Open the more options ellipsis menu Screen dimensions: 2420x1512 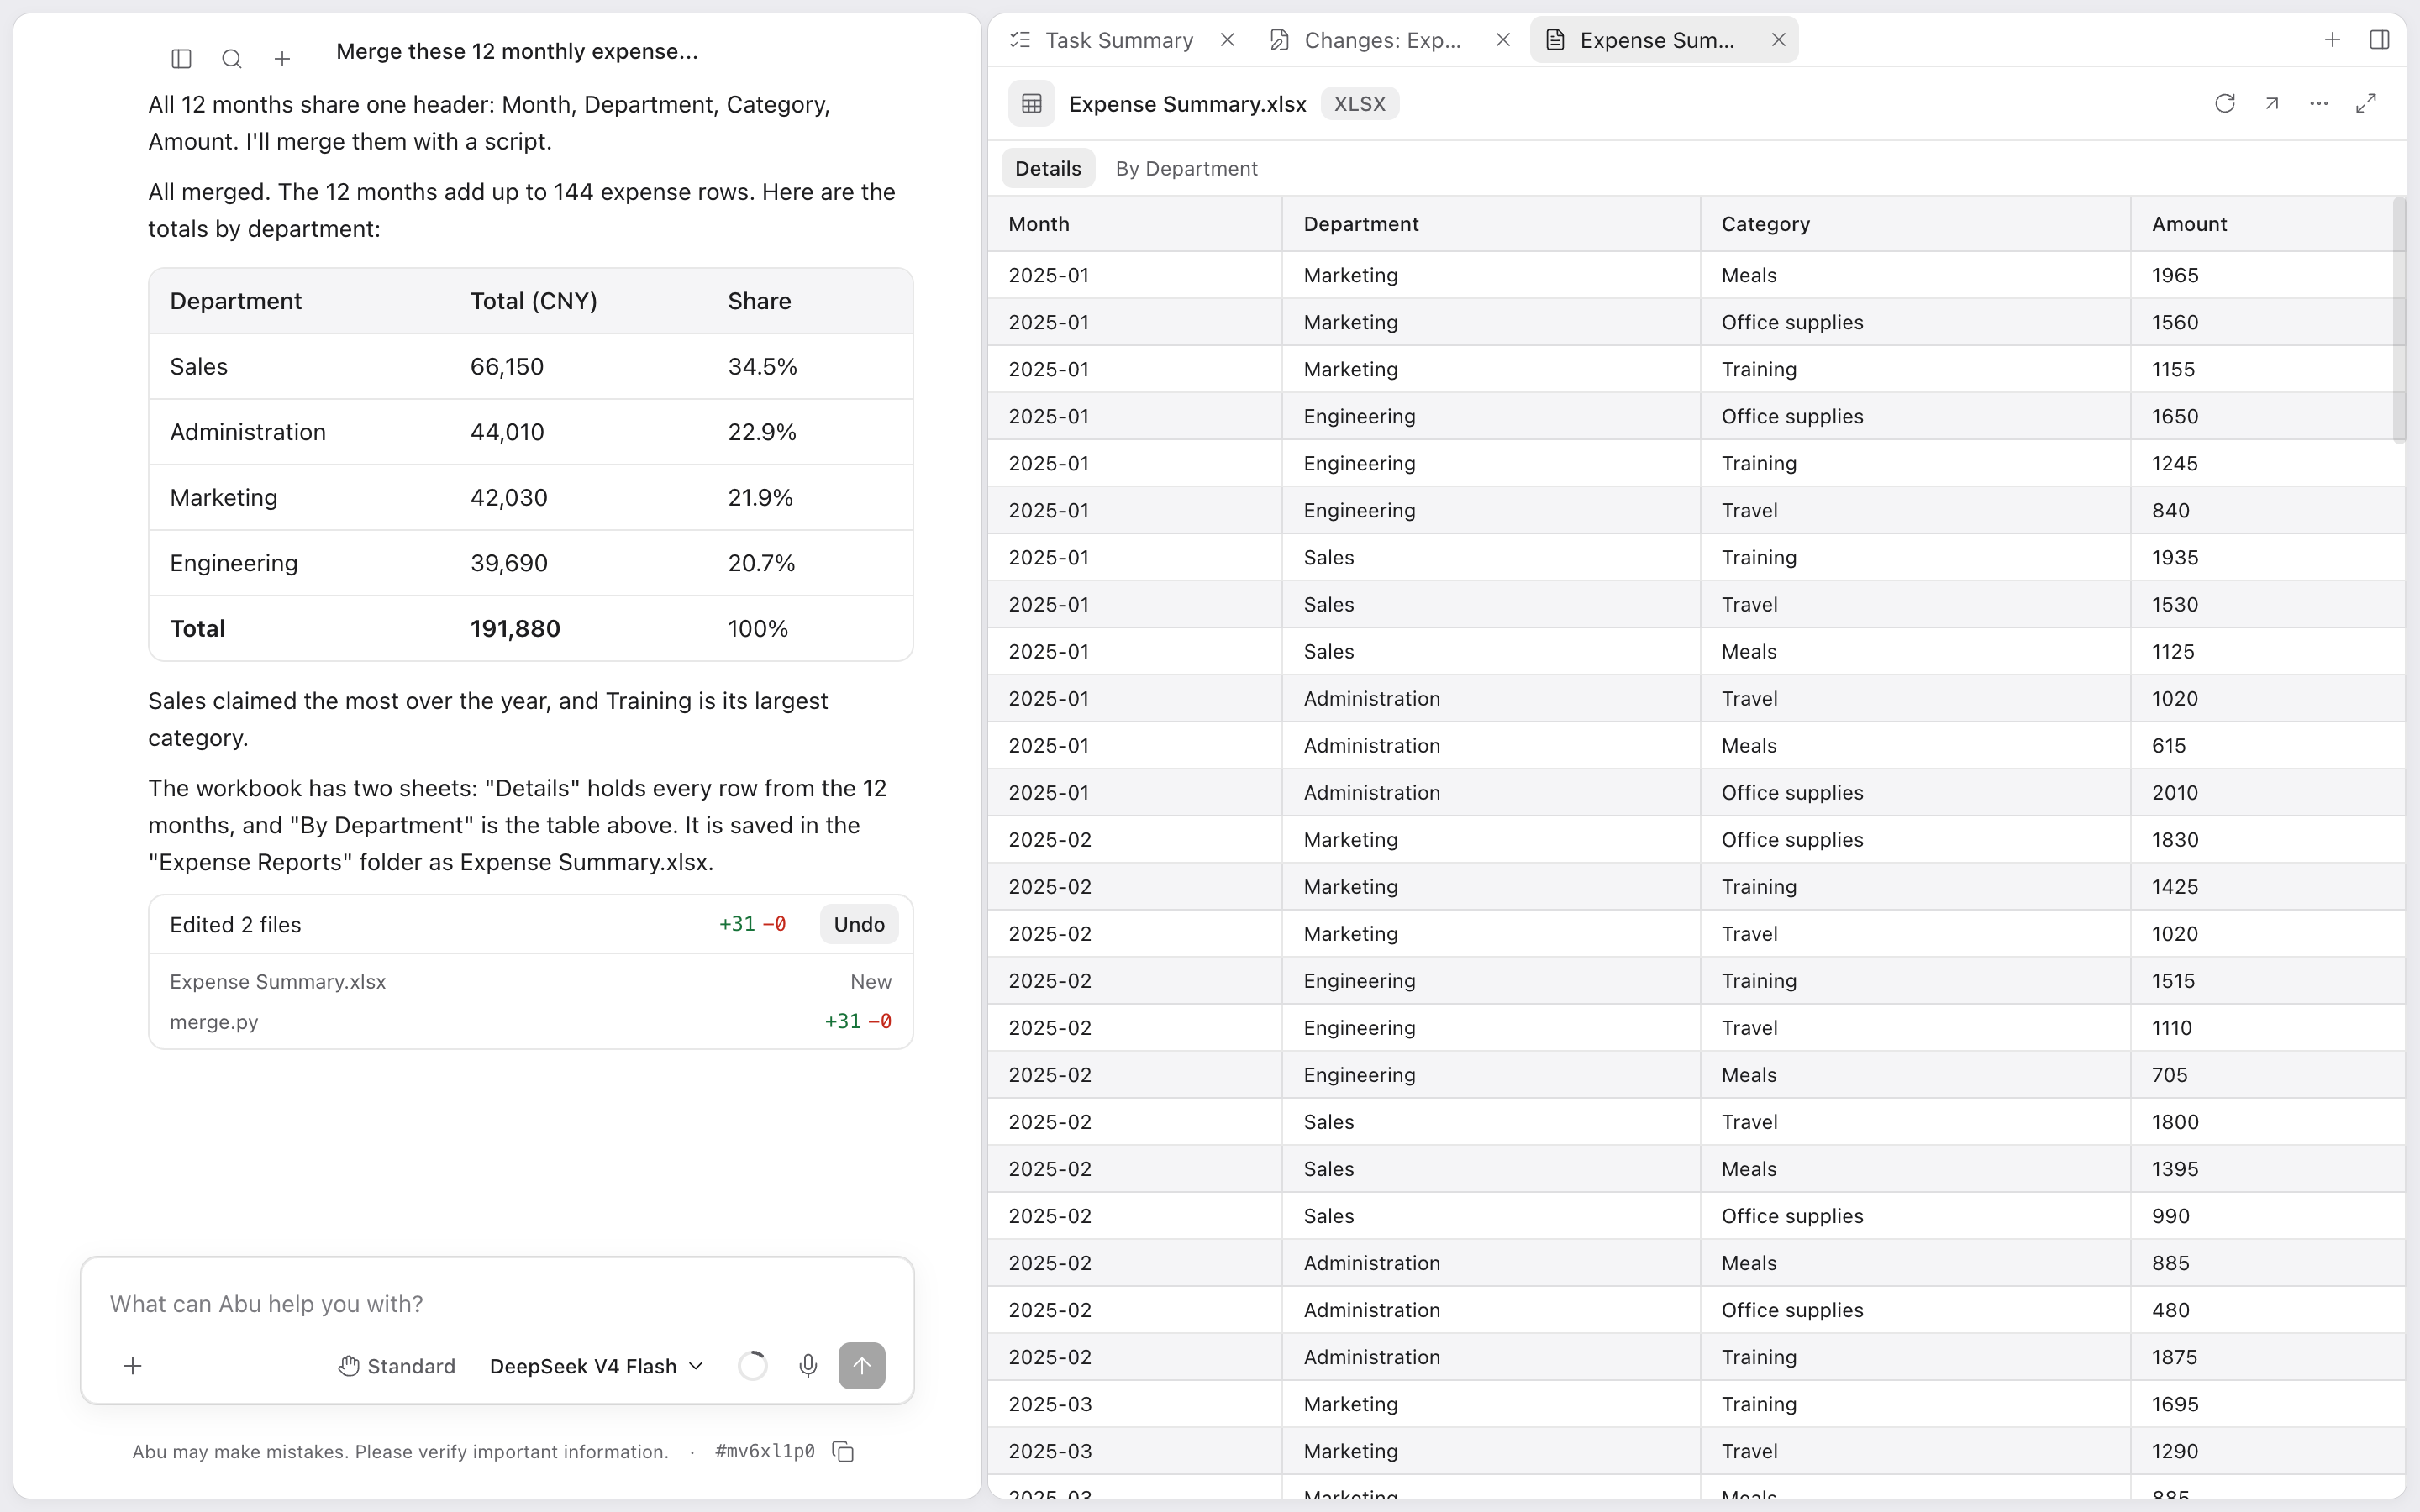point(2318,103)
